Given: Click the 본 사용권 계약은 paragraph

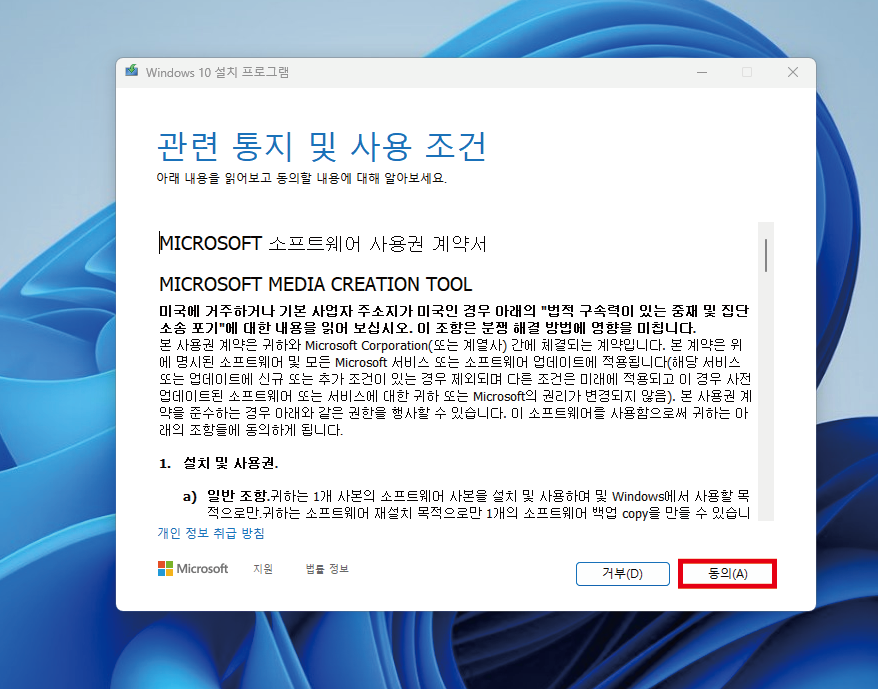Looking at the screenshot, I should (x=455, y=388).
